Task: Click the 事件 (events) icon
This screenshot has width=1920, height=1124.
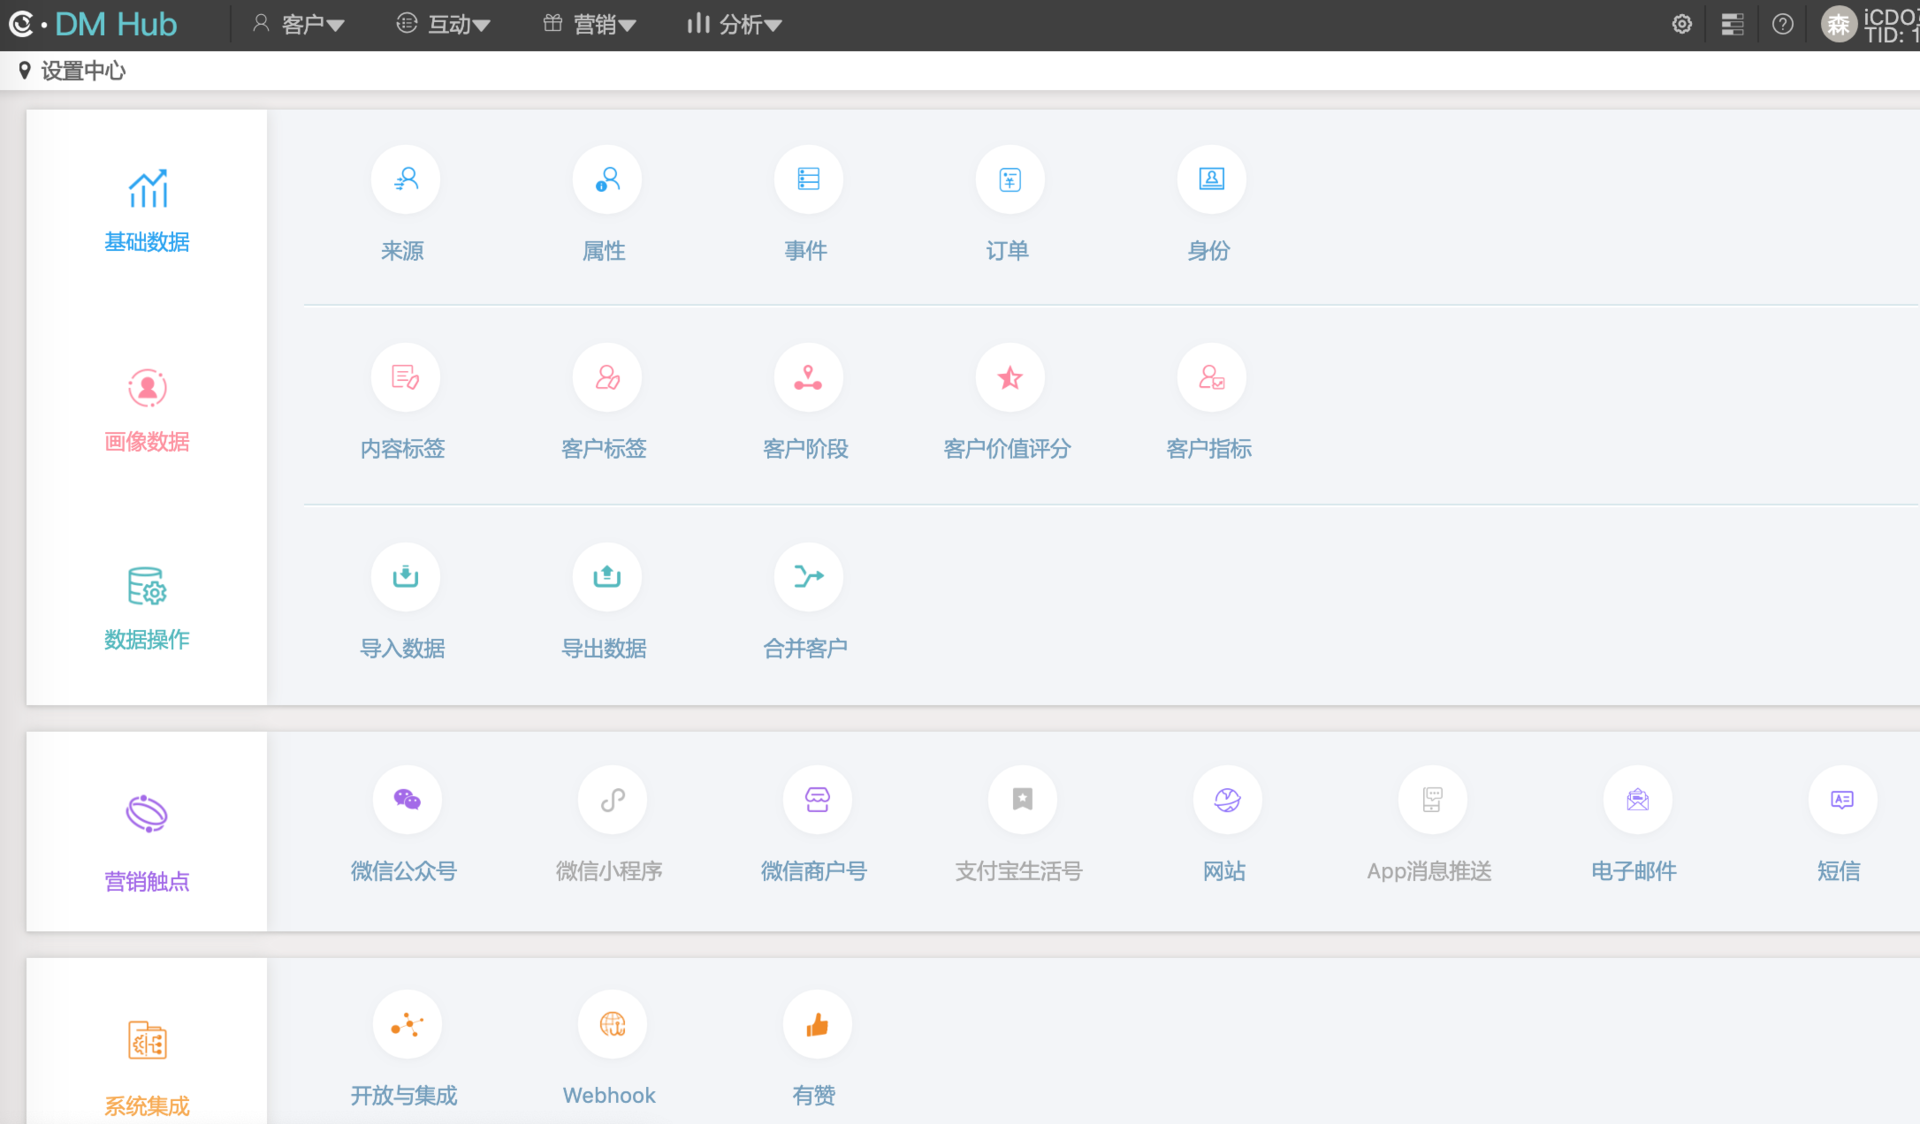Action: 808,180
